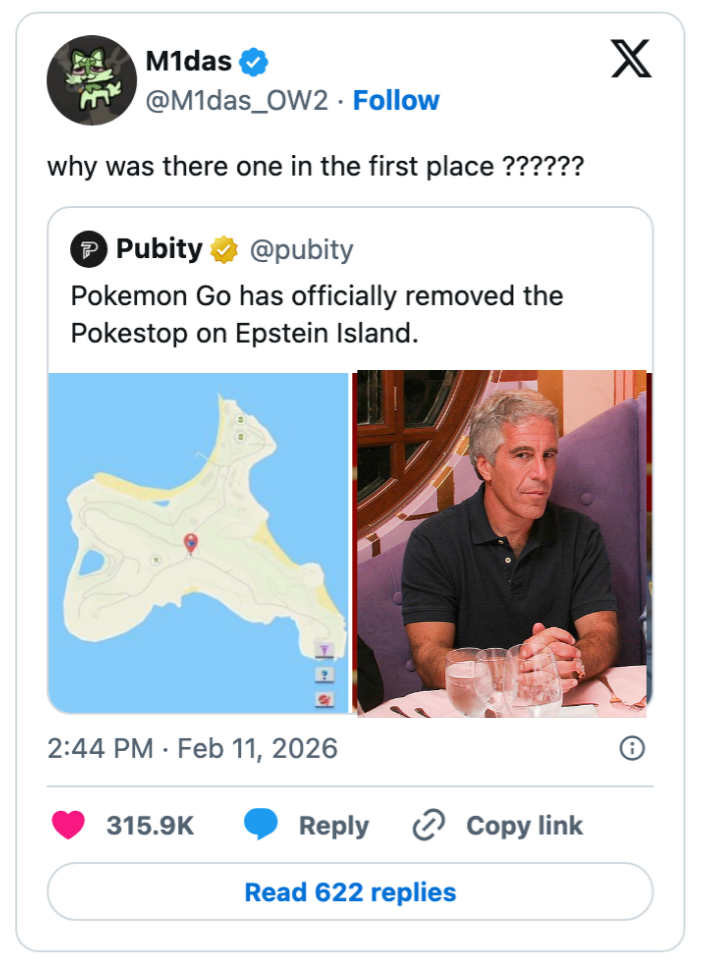Open the island map image
Screen dimensions: 702x964
[198, 543]
